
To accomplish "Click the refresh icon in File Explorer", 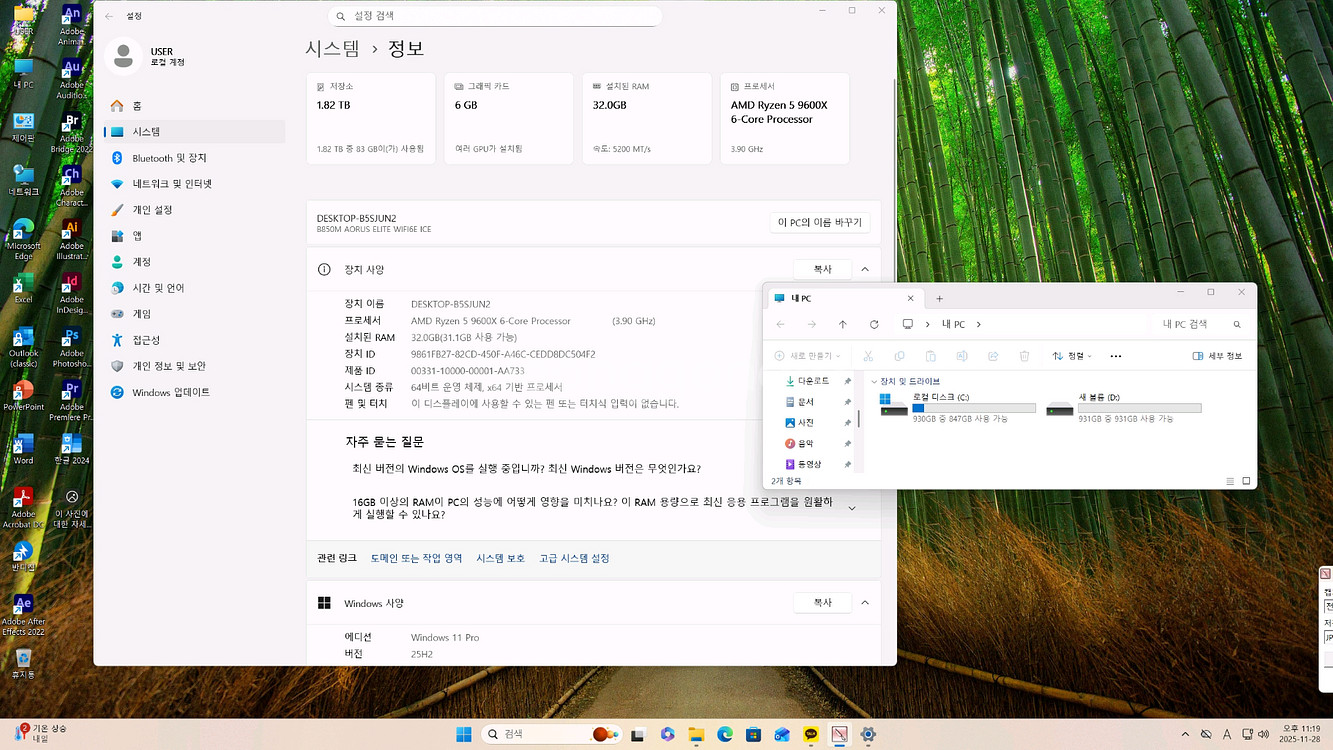I will [871, 323].
